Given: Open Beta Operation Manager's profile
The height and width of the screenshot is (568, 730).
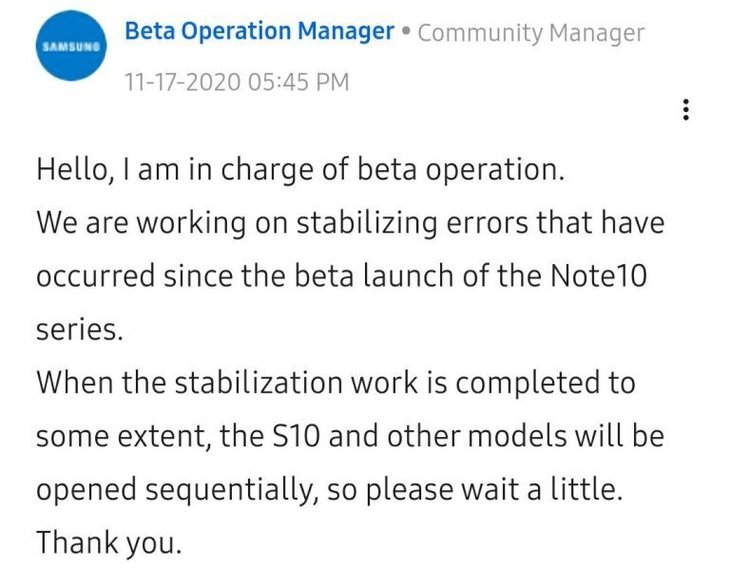Looking at the screenshot, I should 259,32.
